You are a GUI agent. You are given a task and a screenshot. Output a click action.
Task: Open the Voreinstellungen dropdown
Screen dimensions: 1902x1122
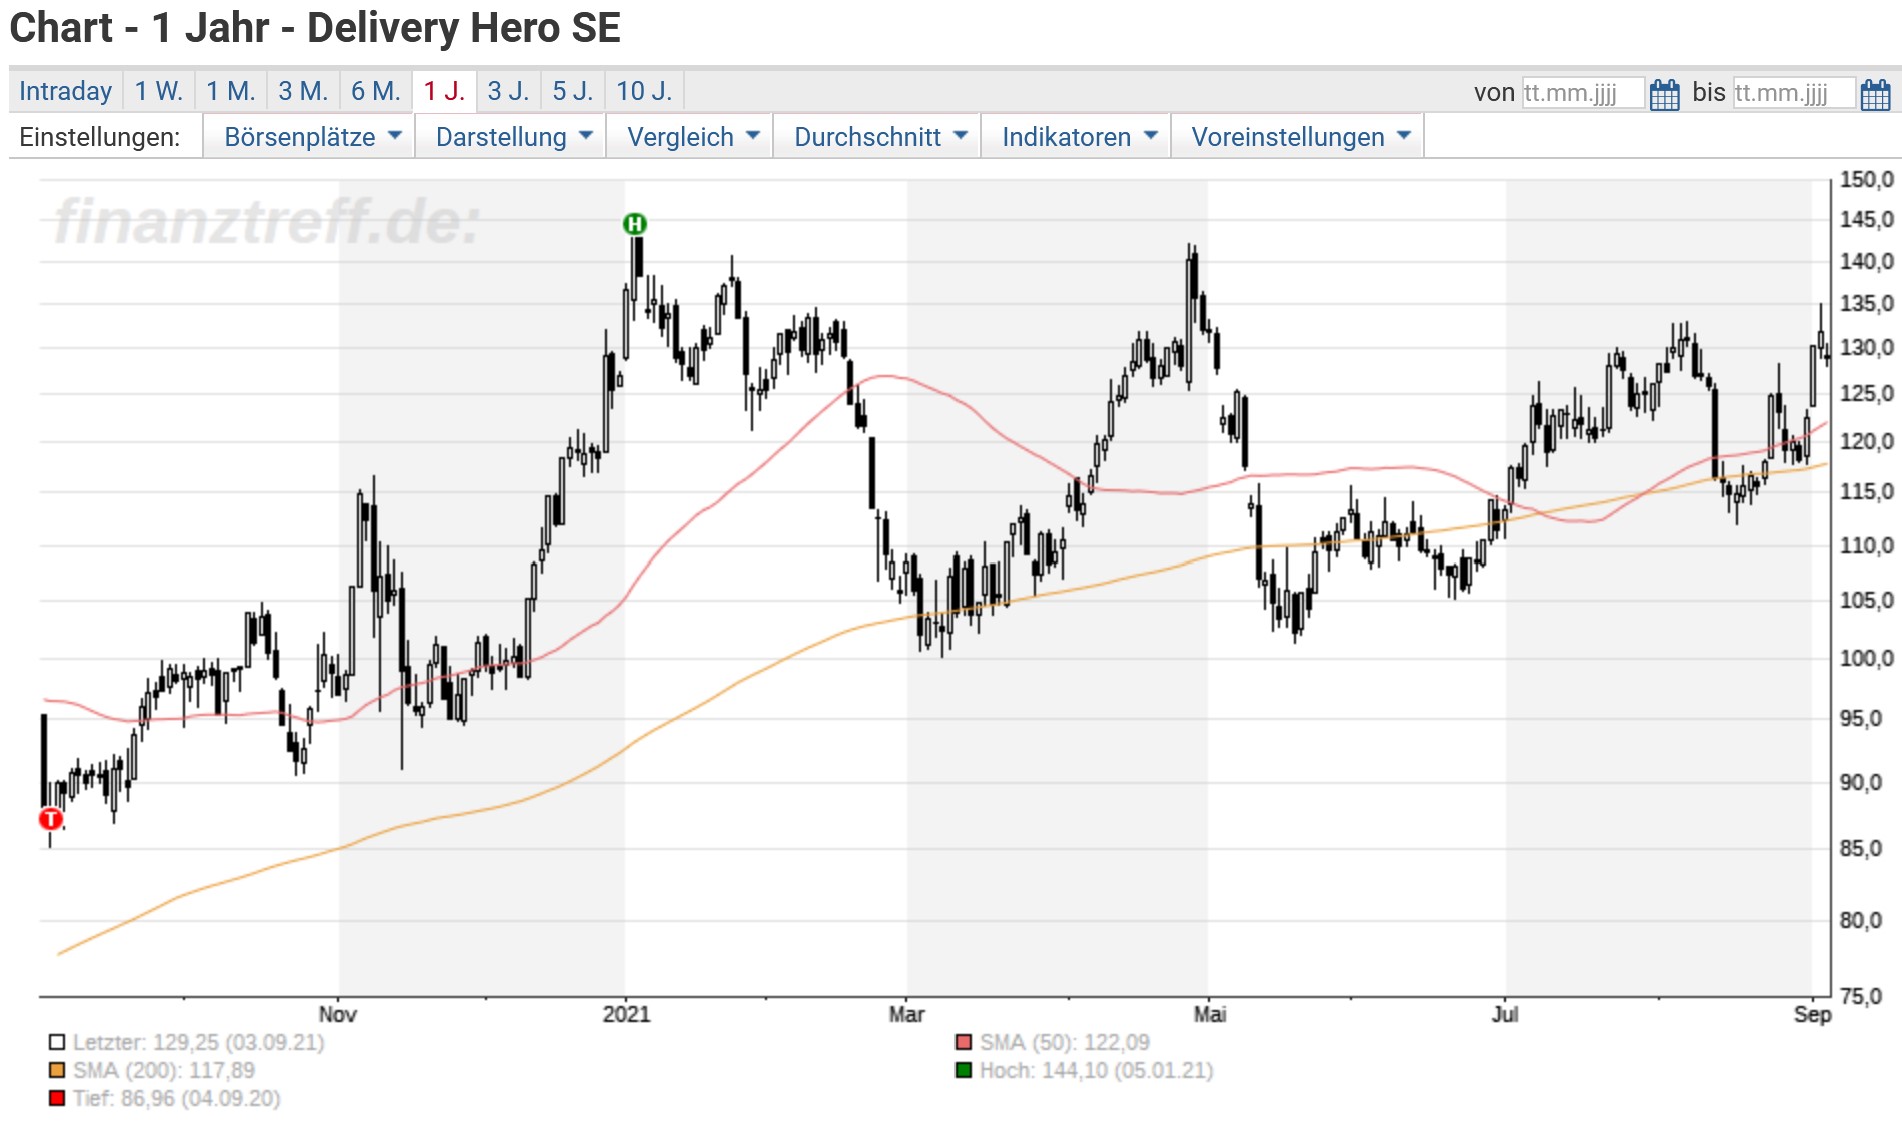1298,137
